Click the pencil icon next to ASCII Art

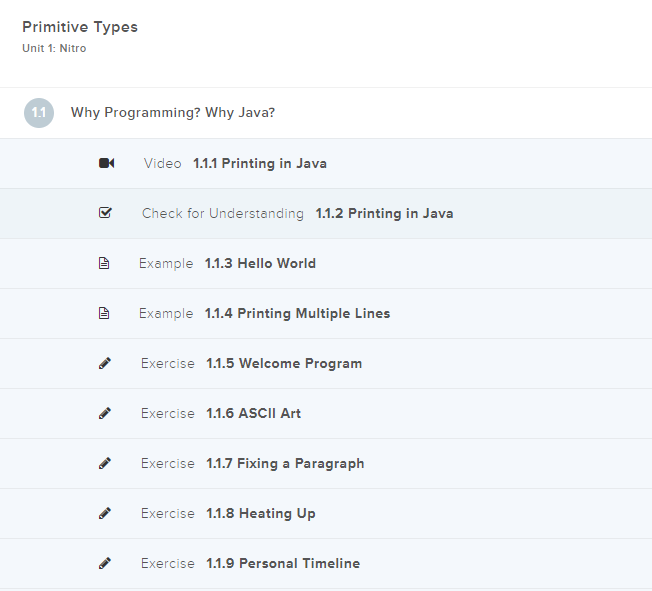click(105, 413)
